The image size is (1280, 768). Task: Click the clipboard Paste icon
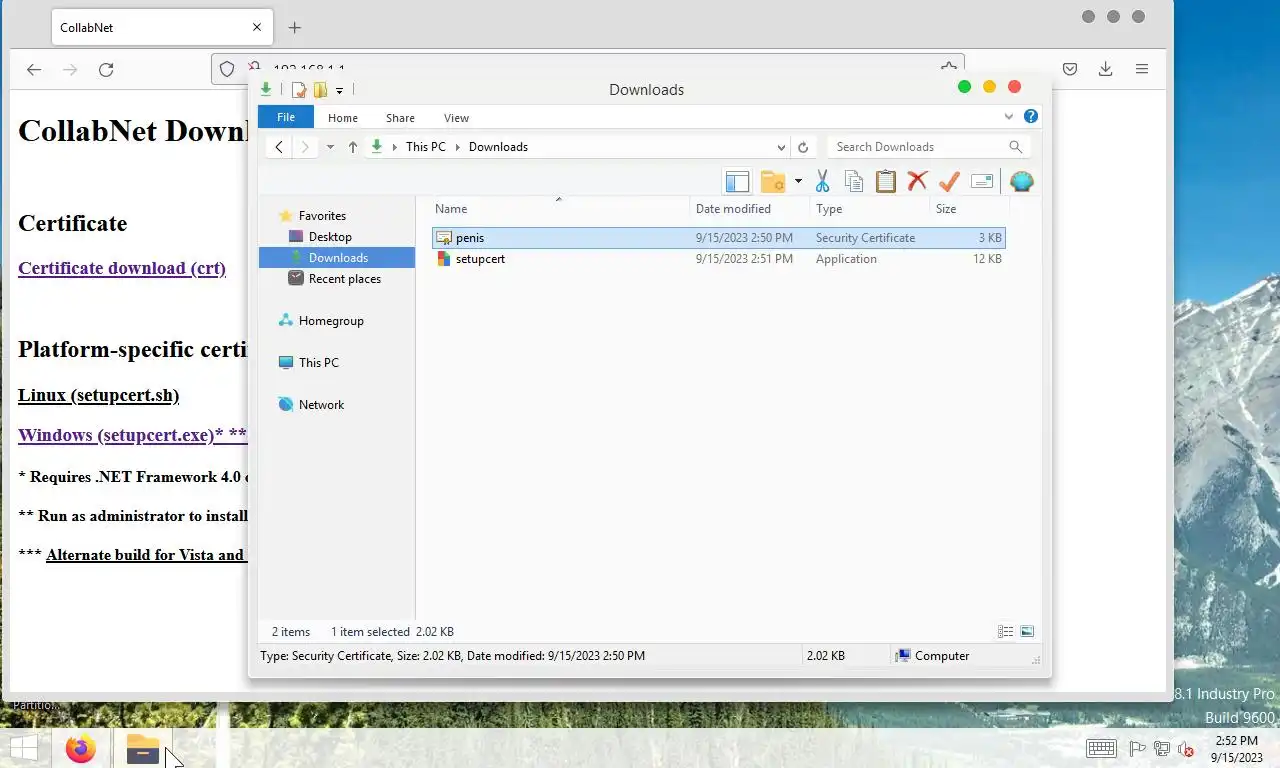pyautogui.click(x=886, y=181)
